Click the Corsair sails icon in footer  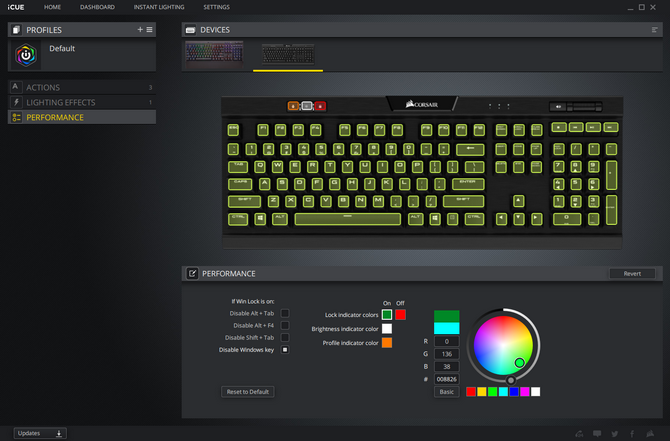650,433
